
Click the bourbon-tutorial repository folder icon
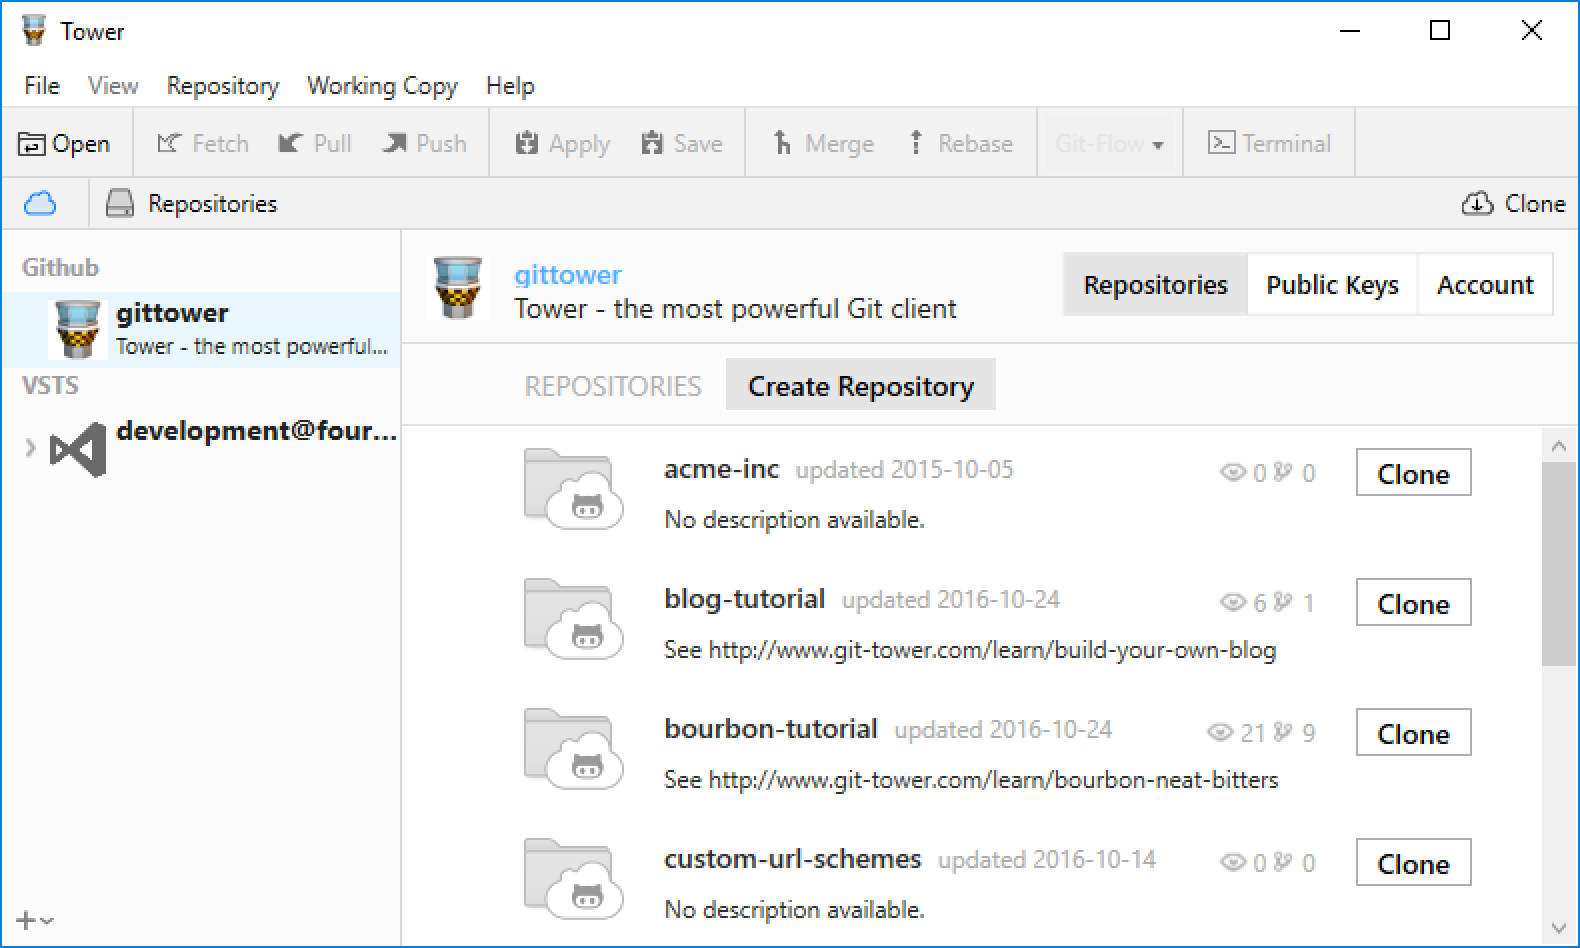pos(573,748)
